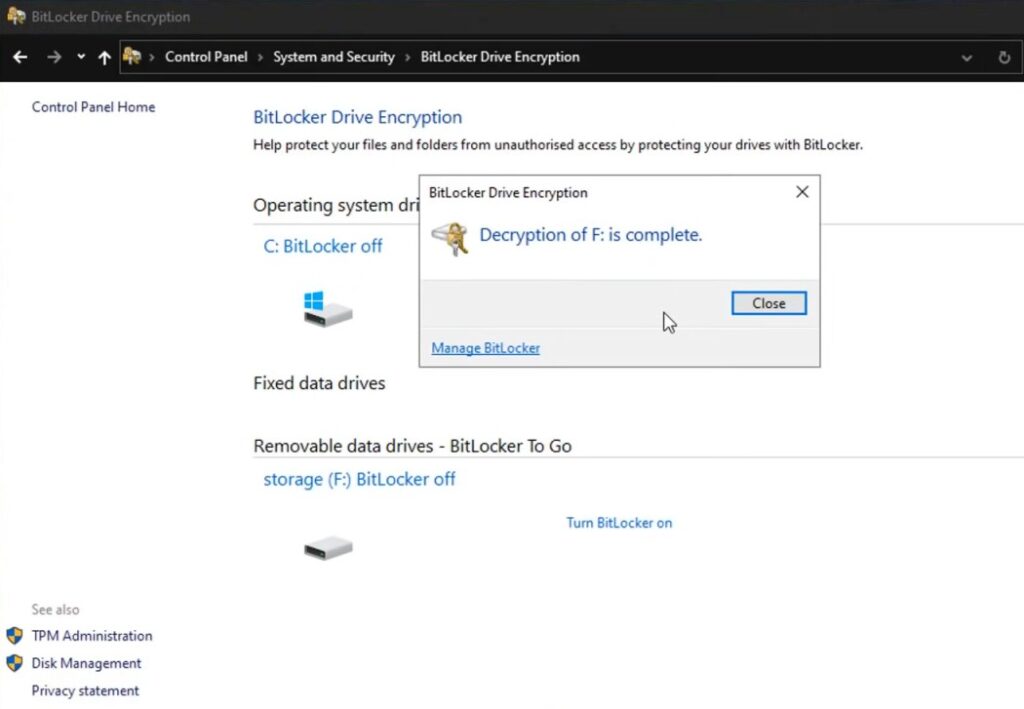Viewport: 1024px width, 709px height.
Task: Click the C: BitLocker off drive heading
Action: [x=323, y=246]
